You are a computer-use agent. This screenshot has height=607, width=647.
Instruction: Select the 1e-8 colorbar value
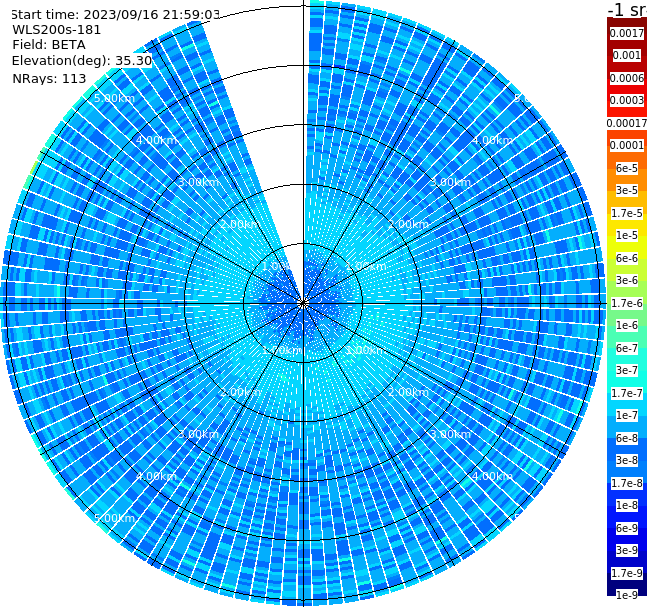627,505
